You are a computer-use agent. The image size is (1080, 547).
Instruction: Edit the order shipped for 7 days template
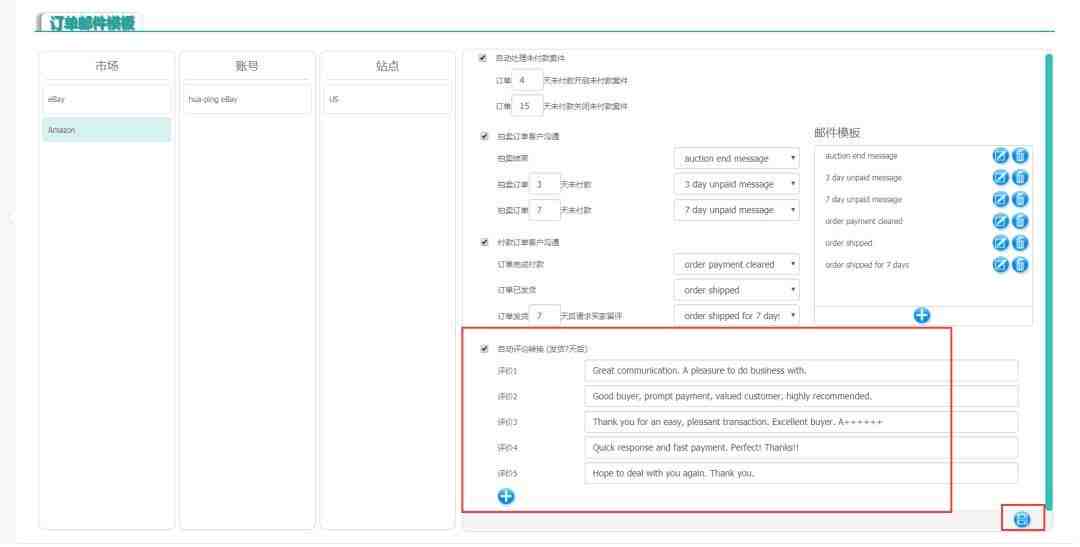point(1000,265)
